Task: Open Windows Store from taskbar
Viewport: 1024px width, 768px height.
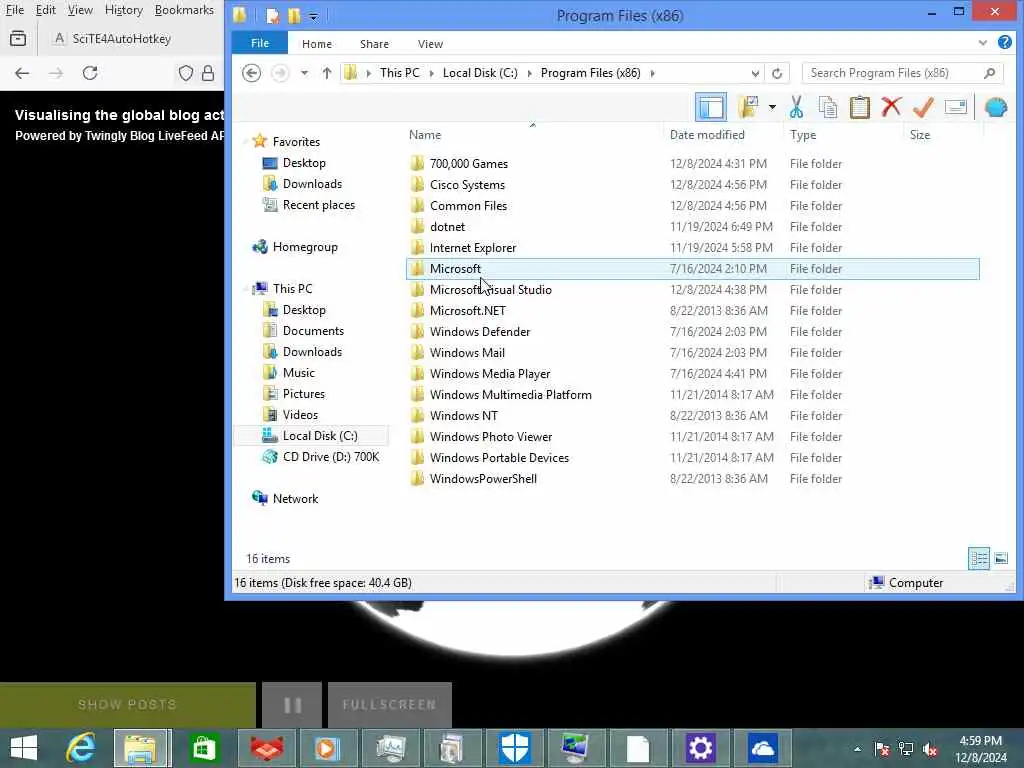Action: tap(204, 748)
